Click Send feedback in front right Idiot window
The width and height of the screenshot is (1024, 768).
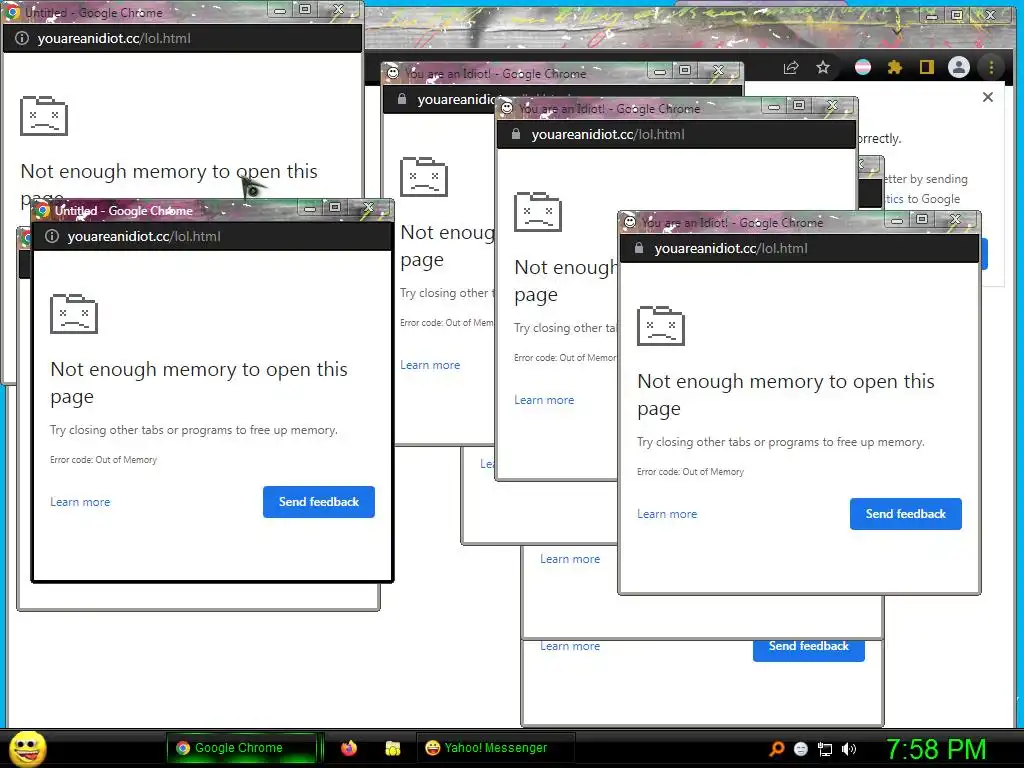coord(906,514)
